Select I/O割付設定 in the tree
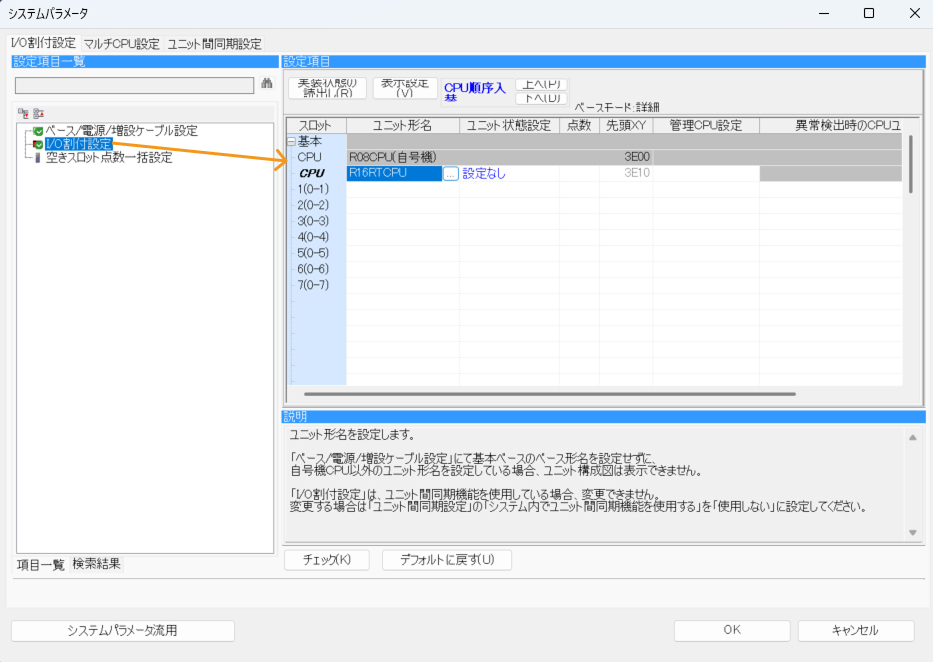933x662 pixels. point(78,144)
